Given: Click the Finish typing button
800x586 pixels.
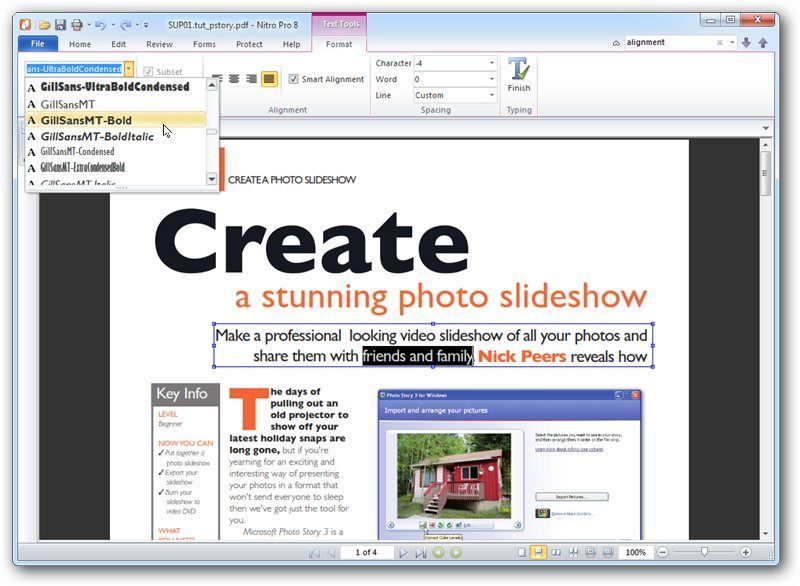Looking at the screenshot, I should tap(519, 75).
